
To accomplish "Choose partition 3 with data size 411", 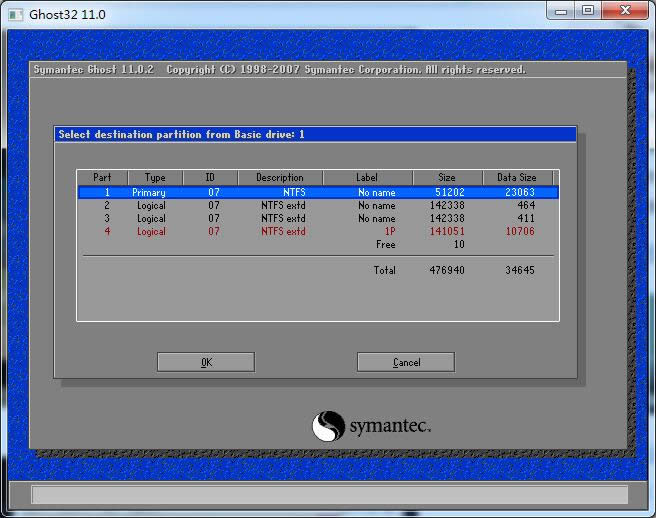I will 318,218.
